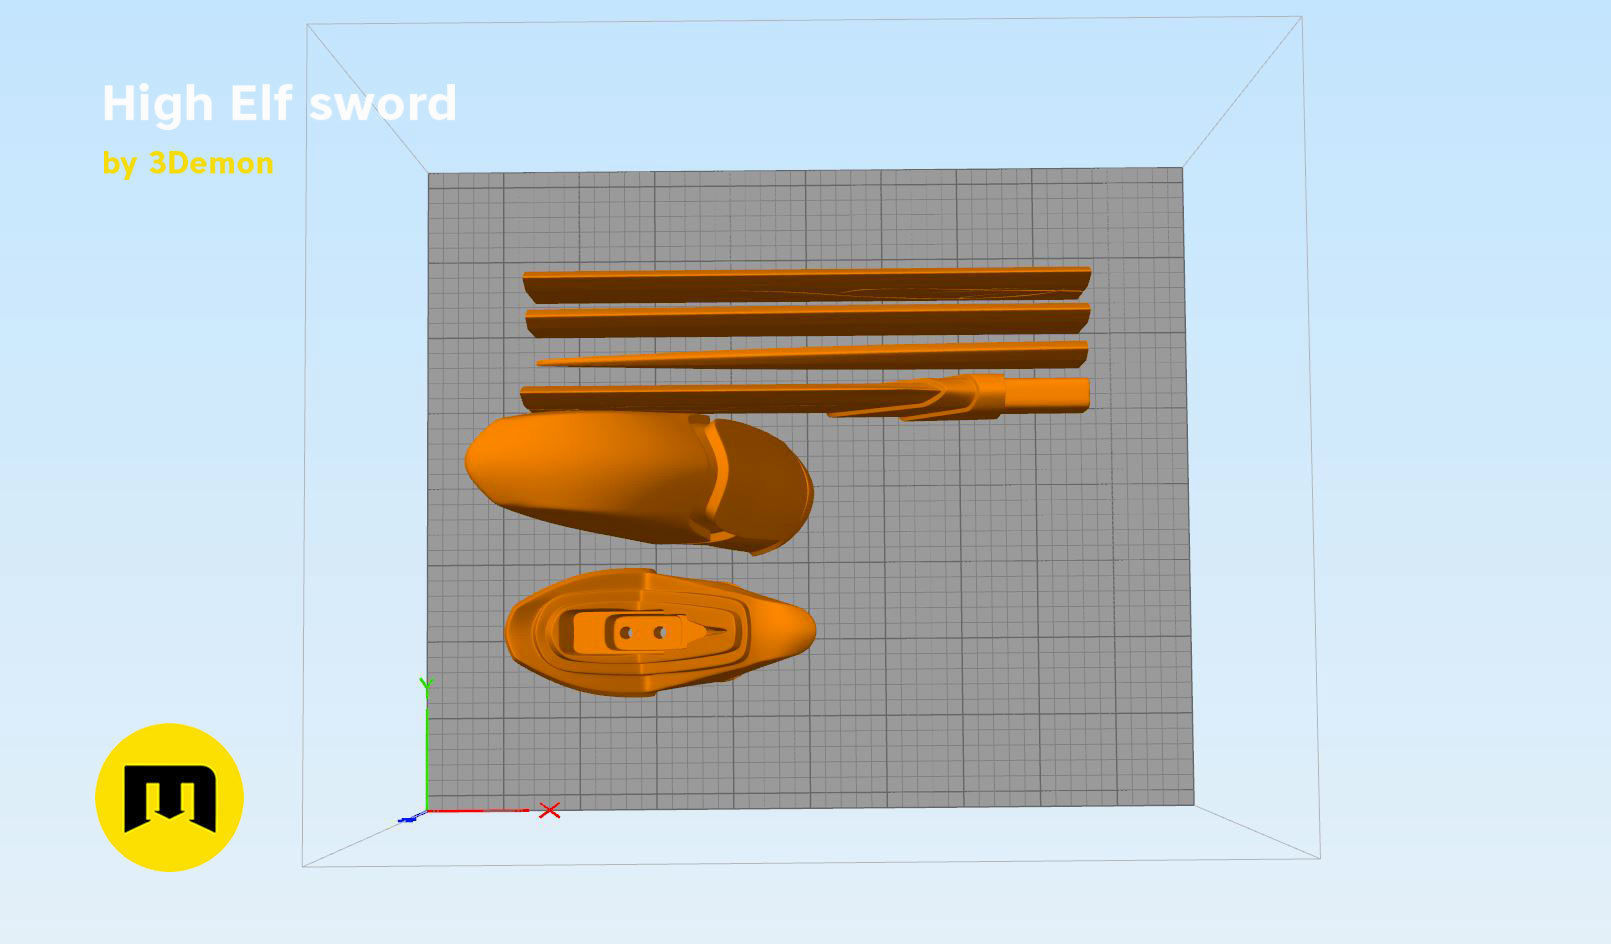
Task: Select the topmost long blade piece
Action: coord(806,284)
